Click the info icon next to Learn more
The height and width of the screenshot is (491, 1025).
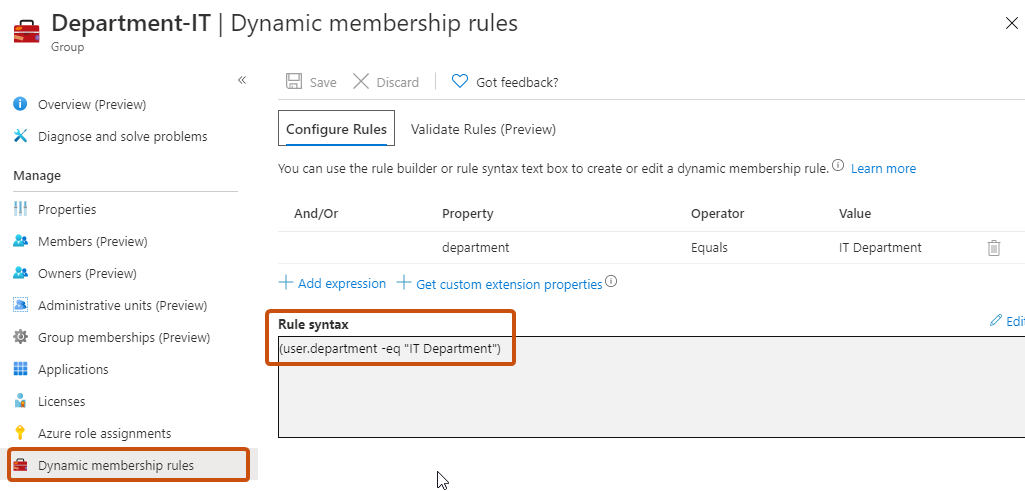pyautogui.click(x=837, y=165)
